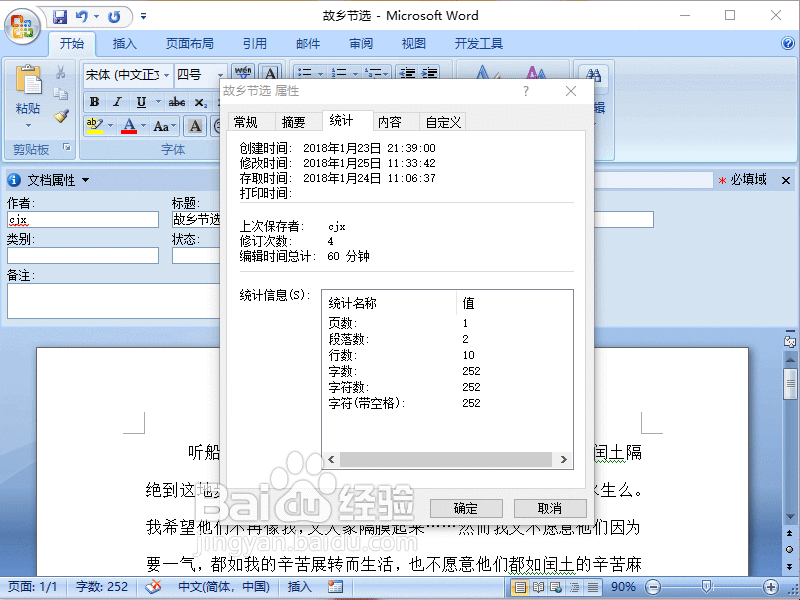Copy the selection with copy icon
This screenshot has height=600, width=800.
coord(61,94)
